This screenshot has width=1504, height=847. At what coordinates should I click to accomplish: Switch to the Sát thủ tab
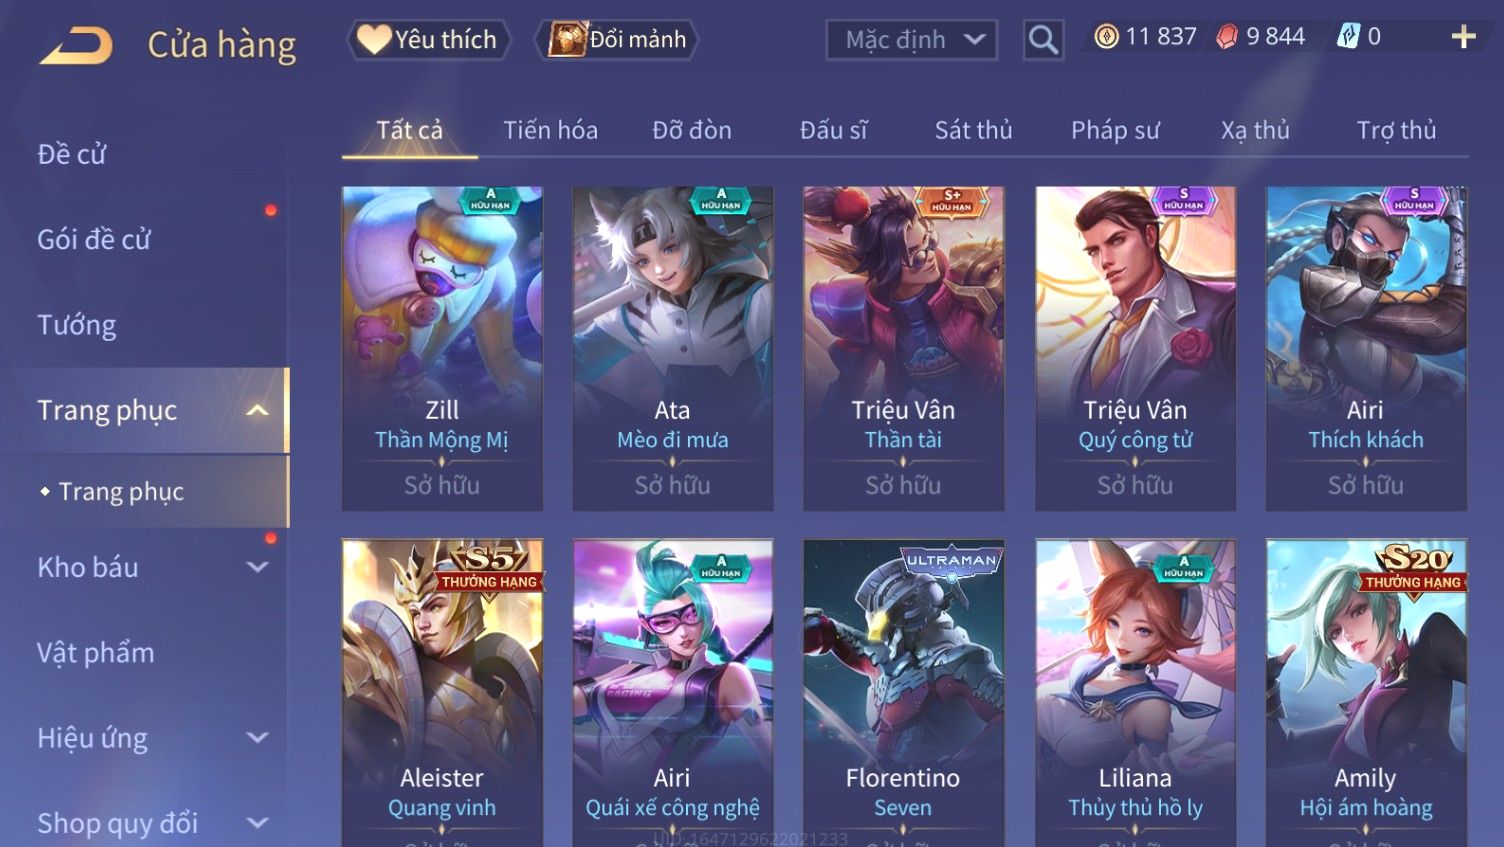click(973, 130)
